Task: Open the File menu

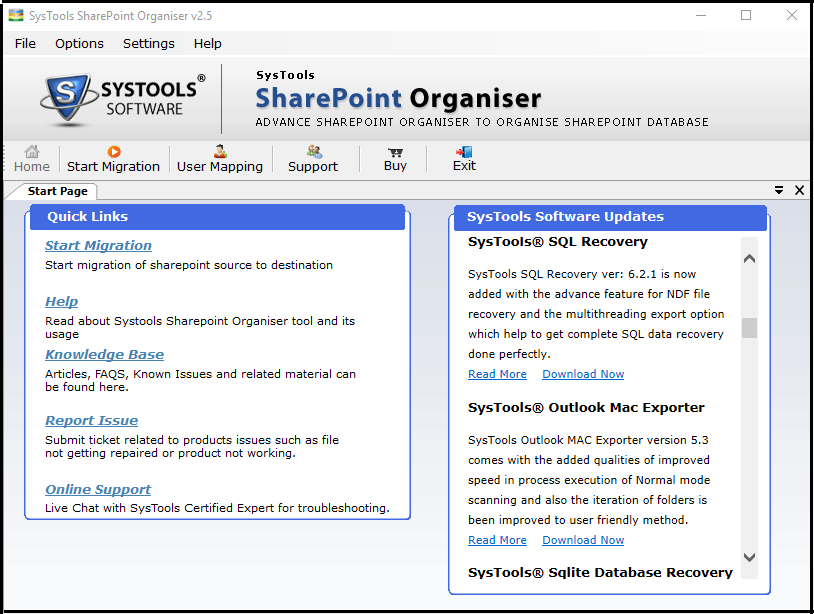Action: (x=25, y=44)
